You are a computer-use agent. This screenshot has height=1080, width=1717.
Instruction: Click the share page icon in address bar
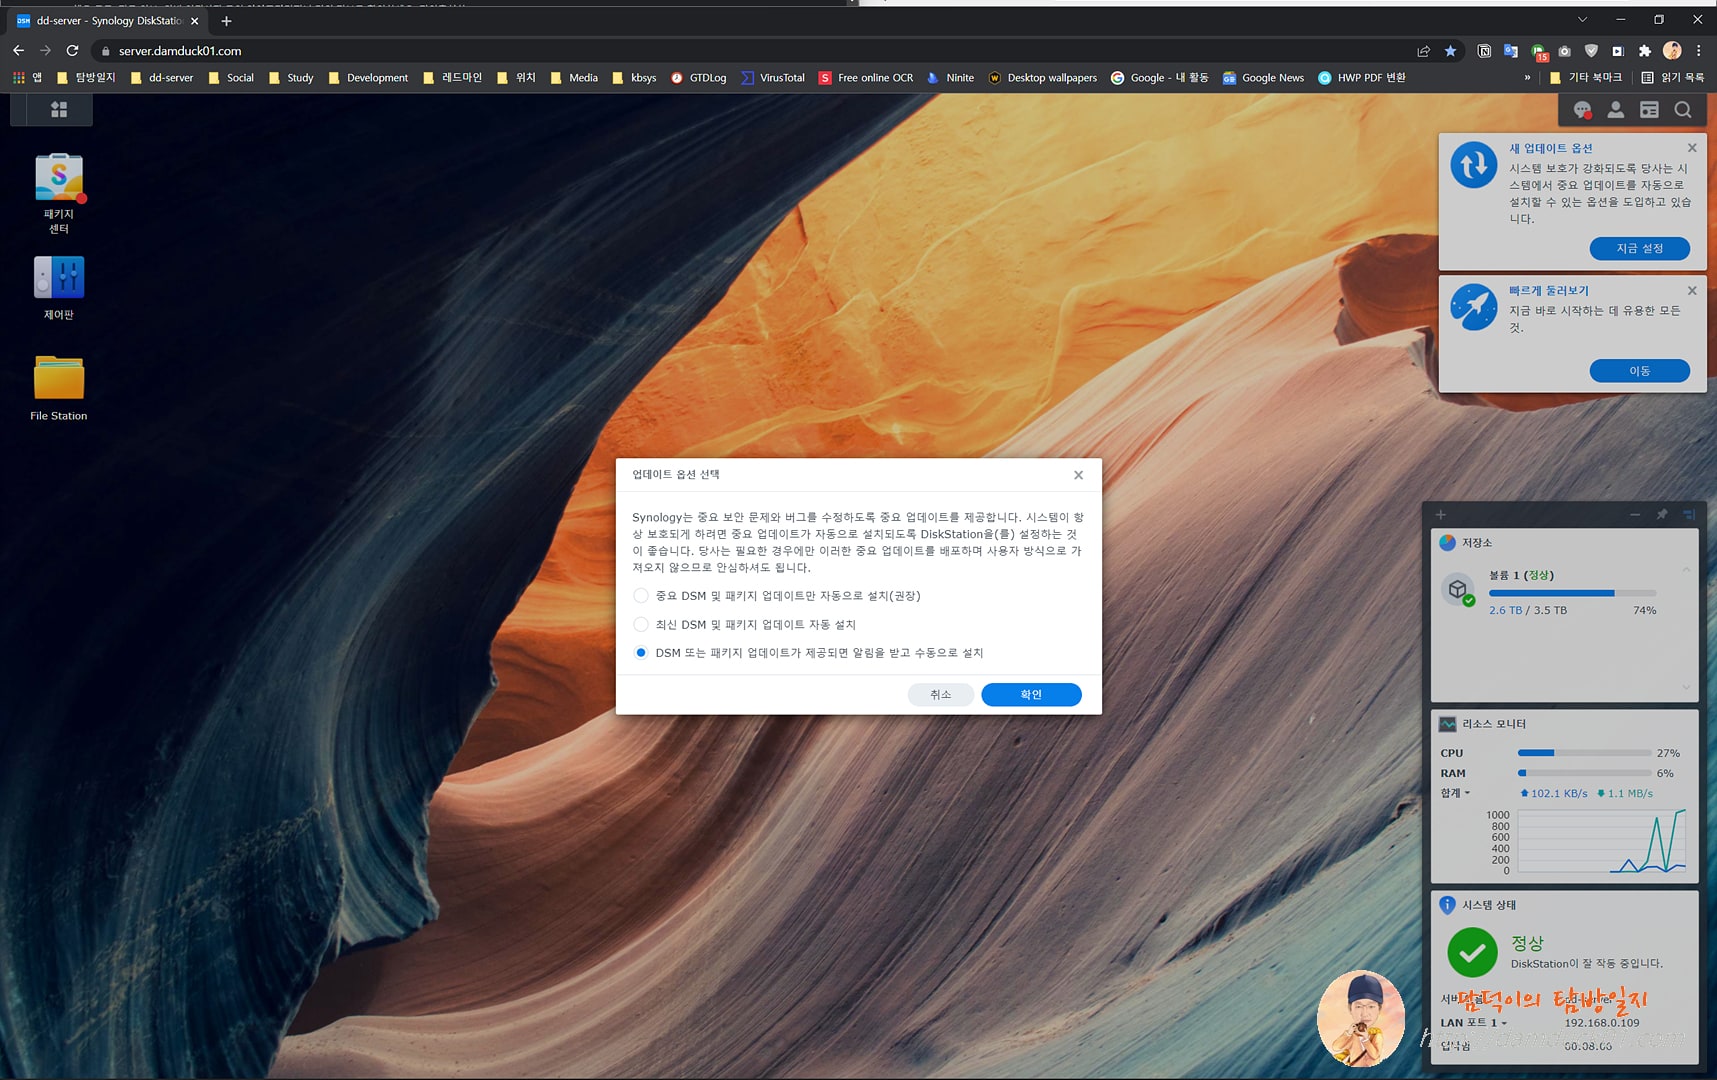click(x=1423, y=51)
